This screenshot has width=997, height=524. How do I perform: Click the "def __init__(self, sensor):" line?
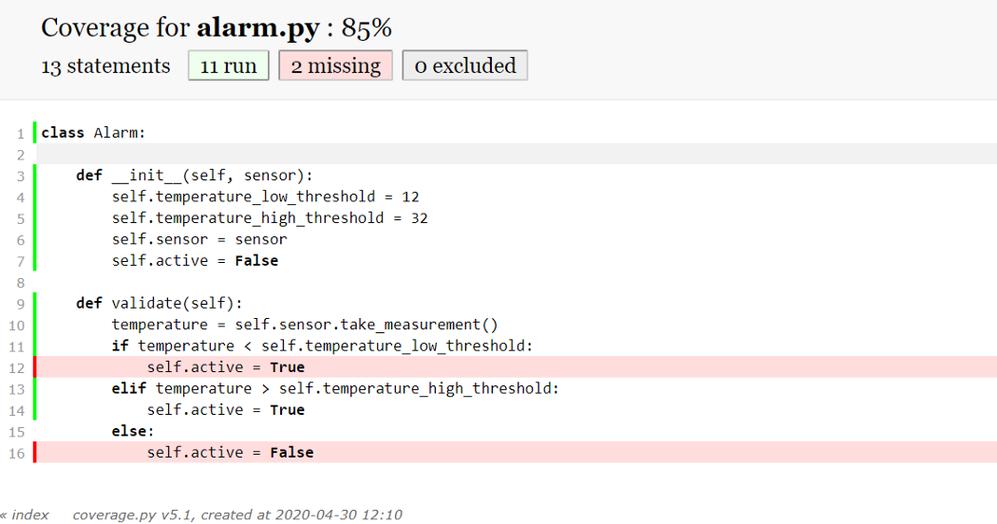pos(195,175)
